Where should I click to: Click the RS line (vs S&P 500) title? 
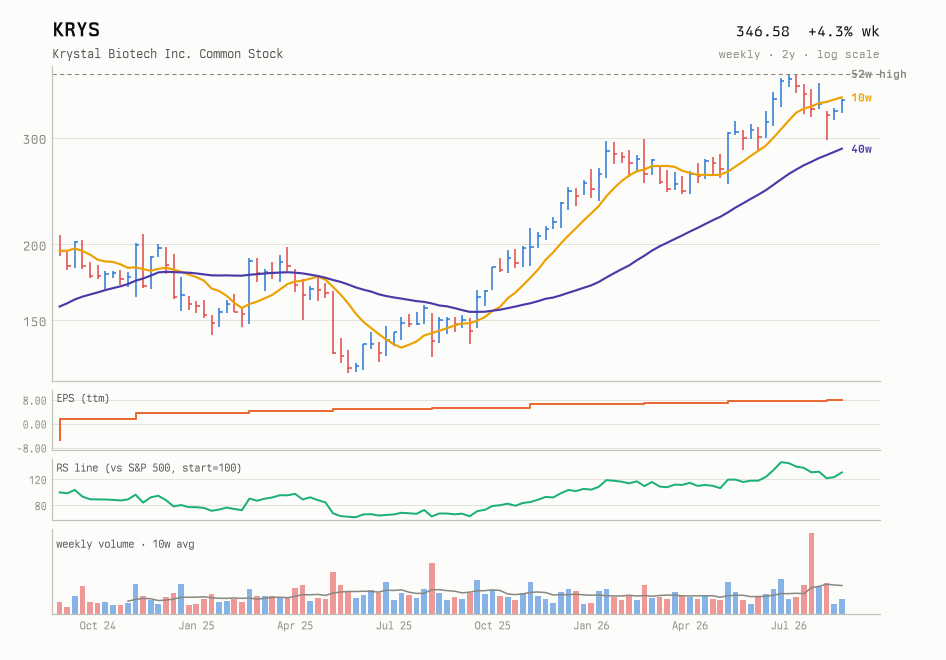[149, 468]
